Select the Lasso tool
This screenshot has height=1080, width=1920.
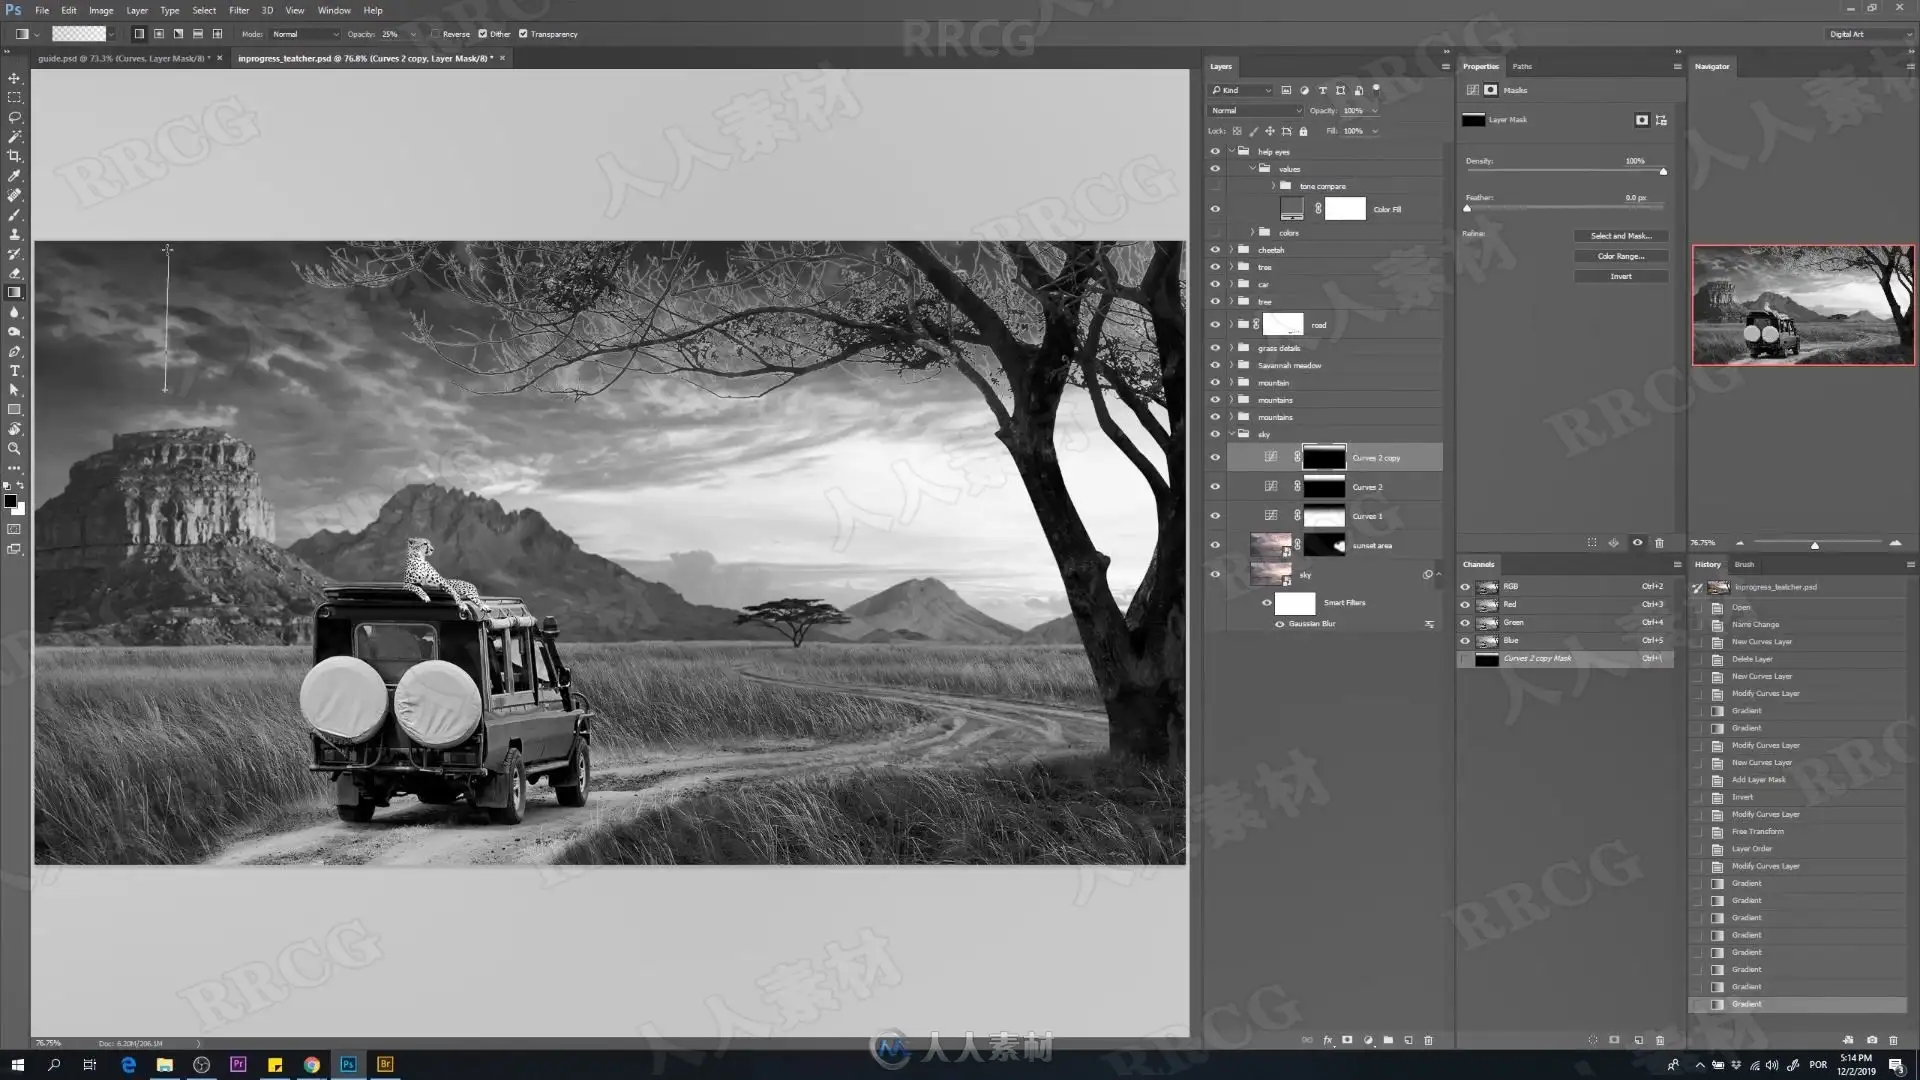pyautogui.click(x=14, y=117)
